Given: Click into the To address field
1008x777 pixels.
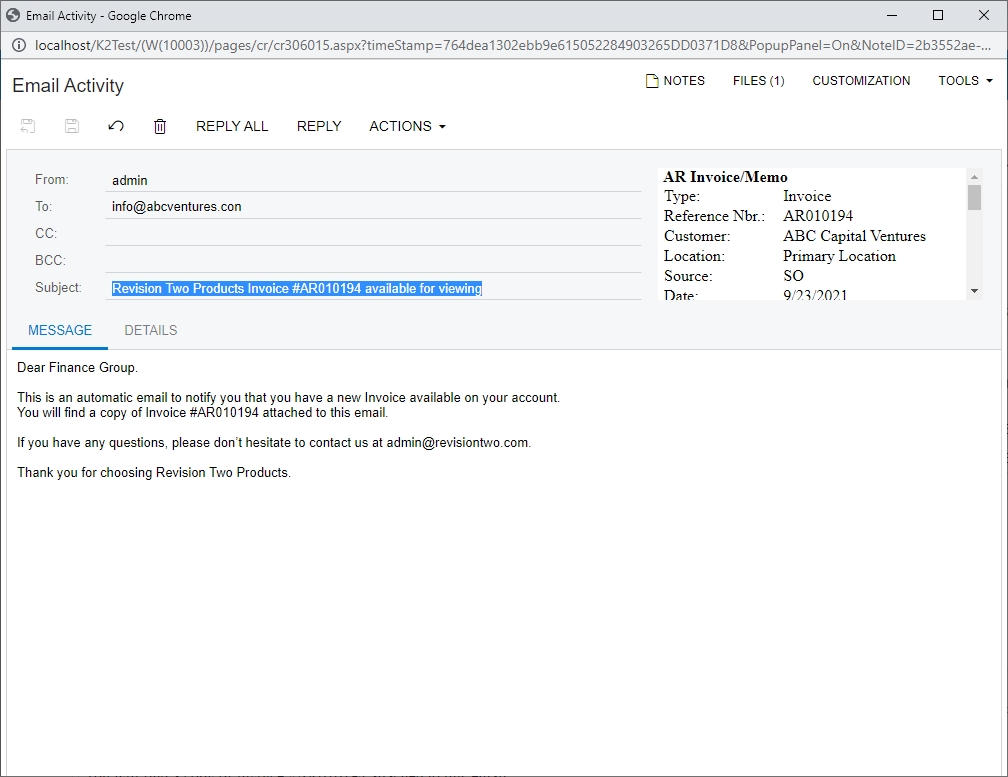Looking at the screenshot, I should tap(373, 207).
